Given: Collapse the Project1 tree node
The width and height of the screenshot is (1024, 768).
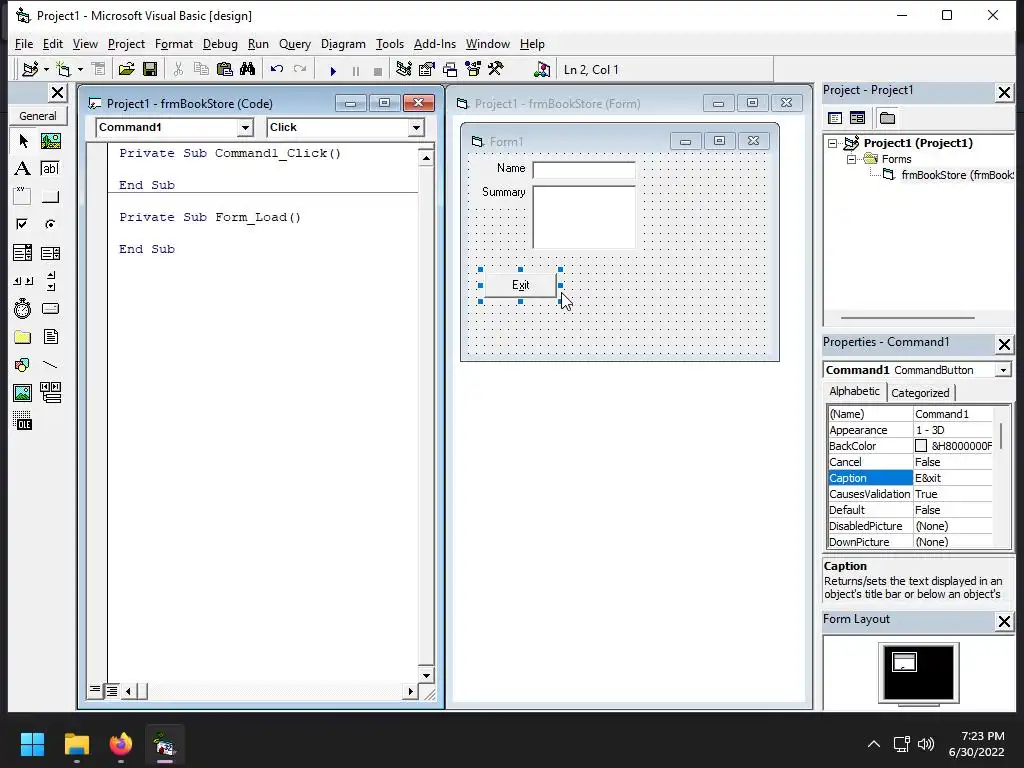Looking at the screenshot, I should point(832,143).
